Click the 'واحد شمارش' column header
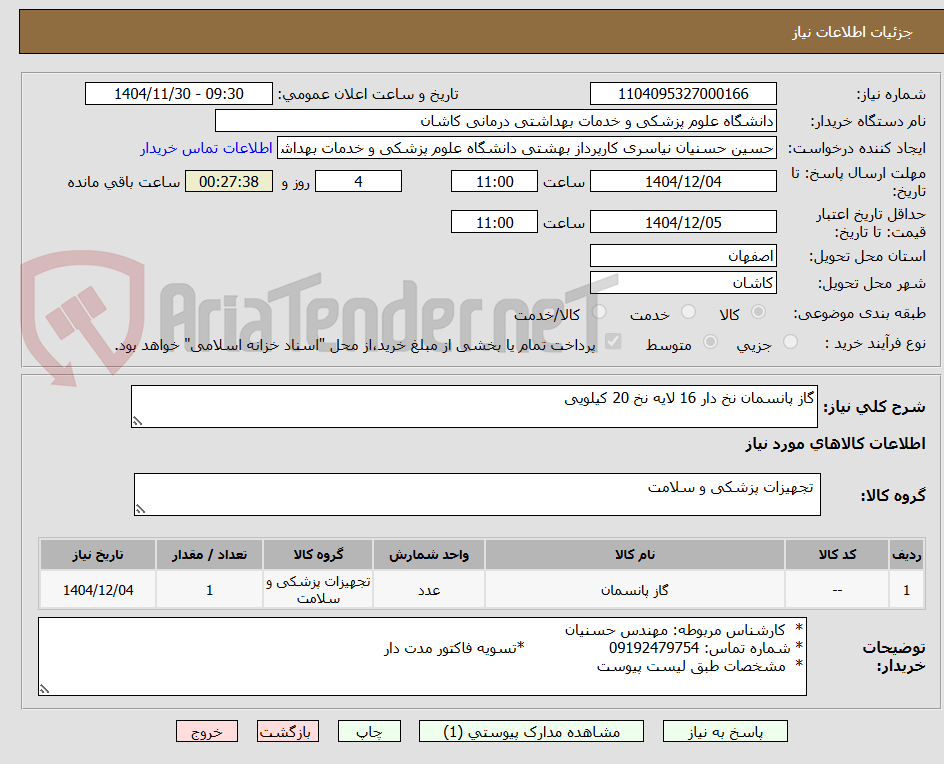 point(429,554)
